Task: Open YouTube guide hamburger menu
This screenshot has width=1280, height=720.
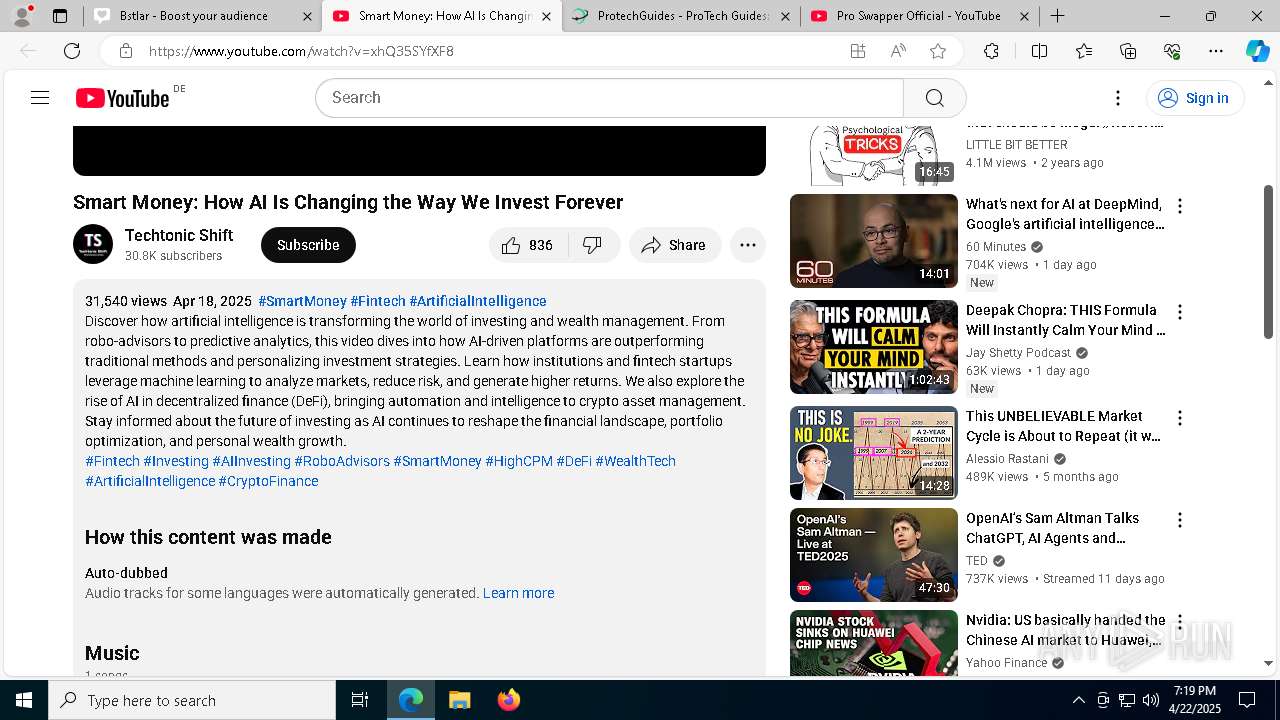Action: pyautogui.click(x=40, y=97)
